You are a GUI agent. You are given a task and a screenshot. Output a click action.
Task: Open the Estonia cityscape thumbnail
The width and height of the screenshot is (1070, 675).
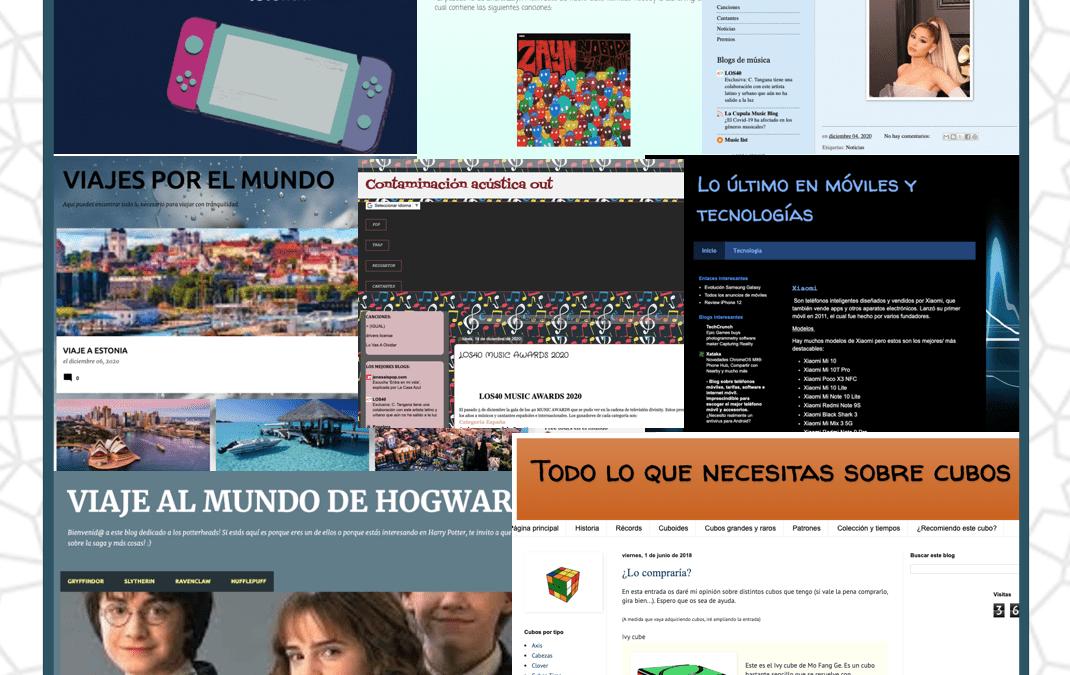(x=207, y=282)
